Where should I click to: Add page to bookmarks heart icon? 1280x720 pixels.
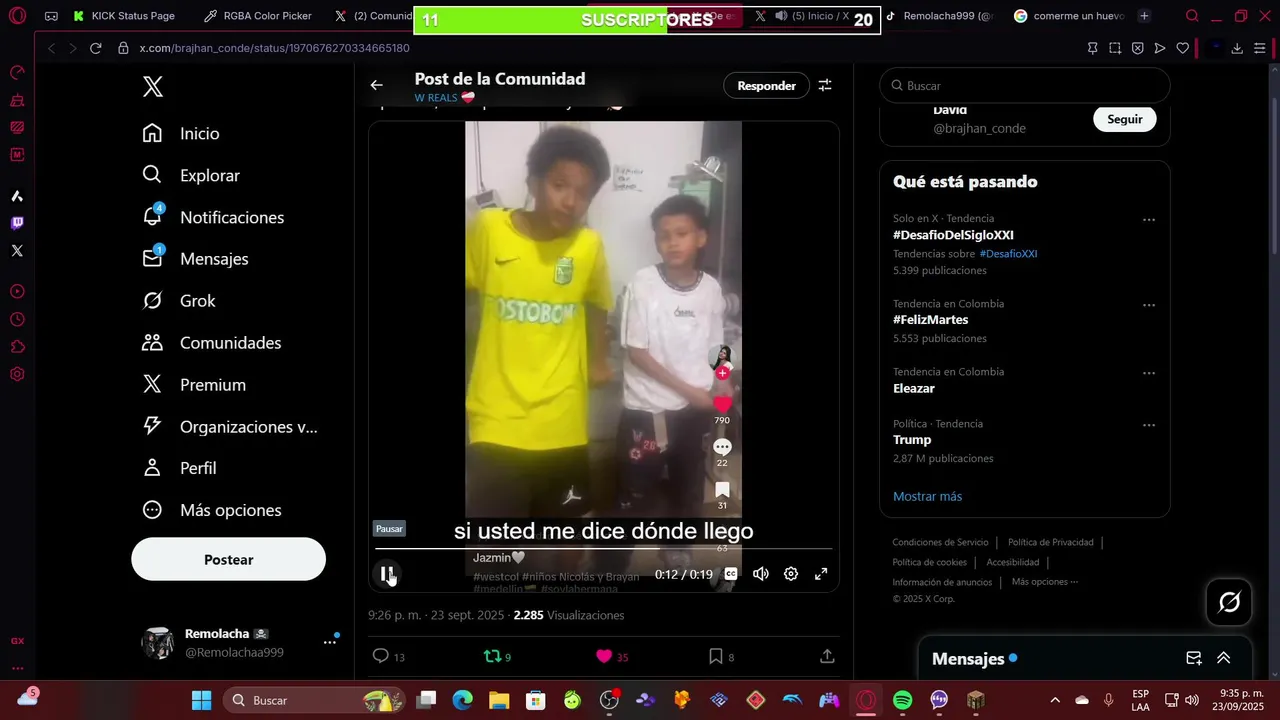(1182, 48)
